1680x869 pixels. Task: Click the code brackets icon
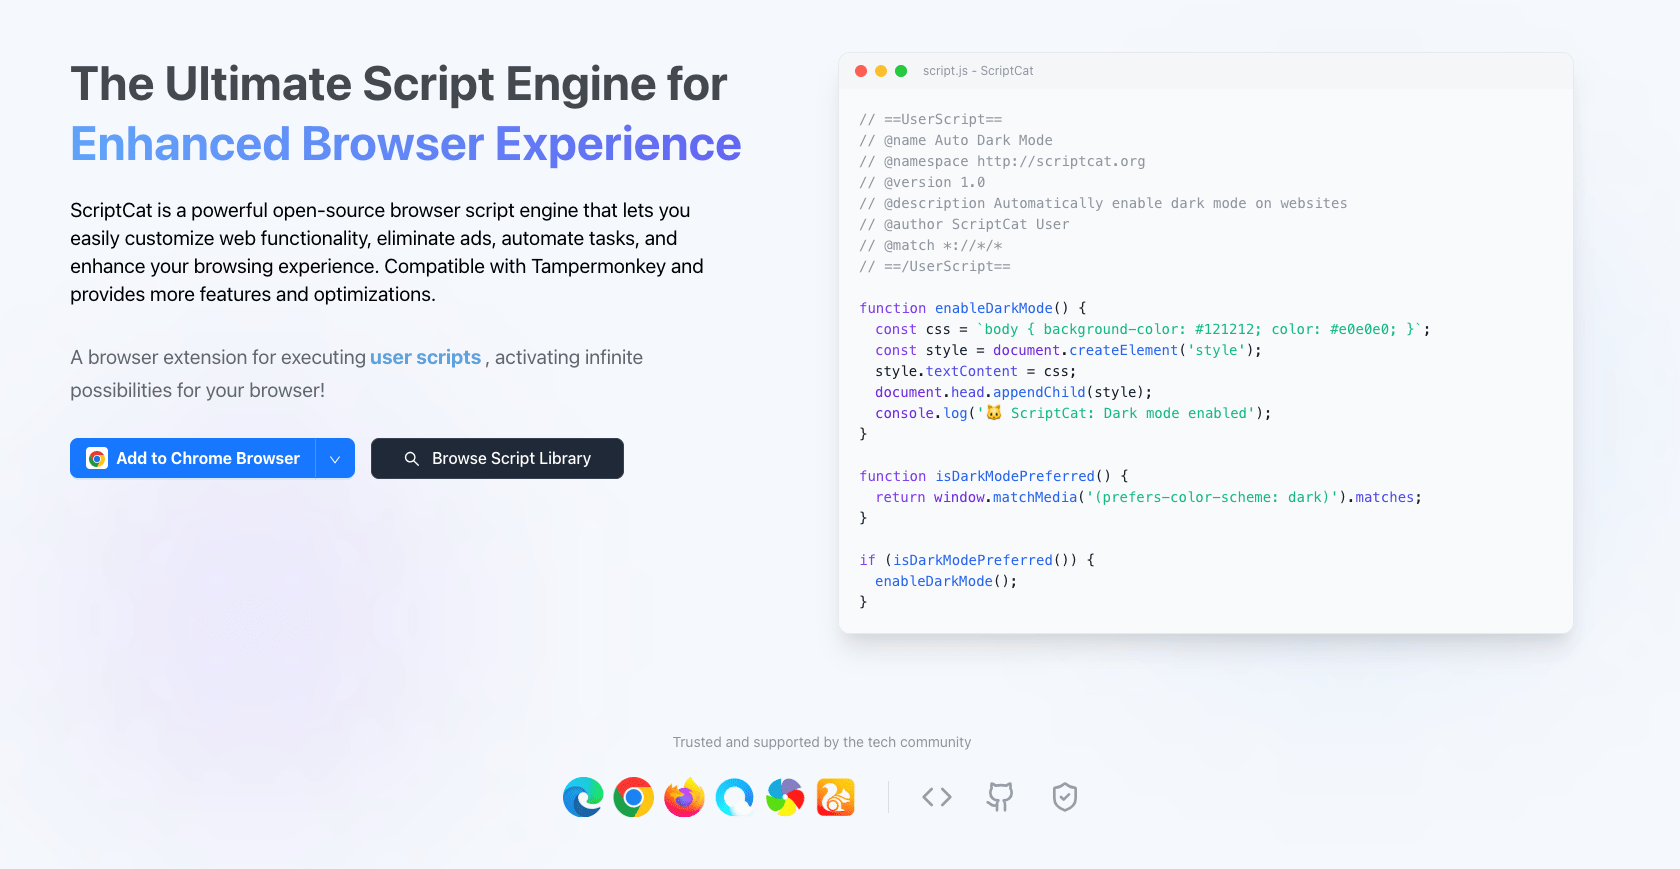pyautogui.click(x=937, y=797)
